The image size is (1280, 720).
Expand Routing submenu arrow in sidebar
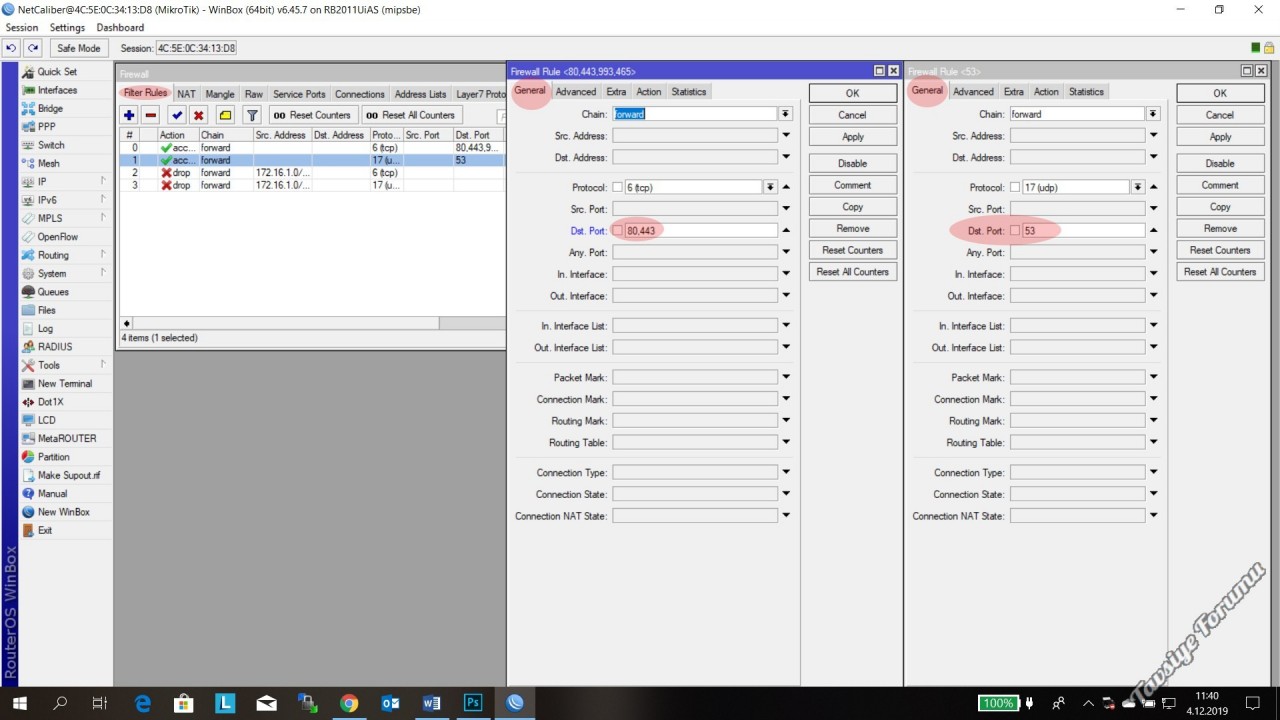(104, 255)
